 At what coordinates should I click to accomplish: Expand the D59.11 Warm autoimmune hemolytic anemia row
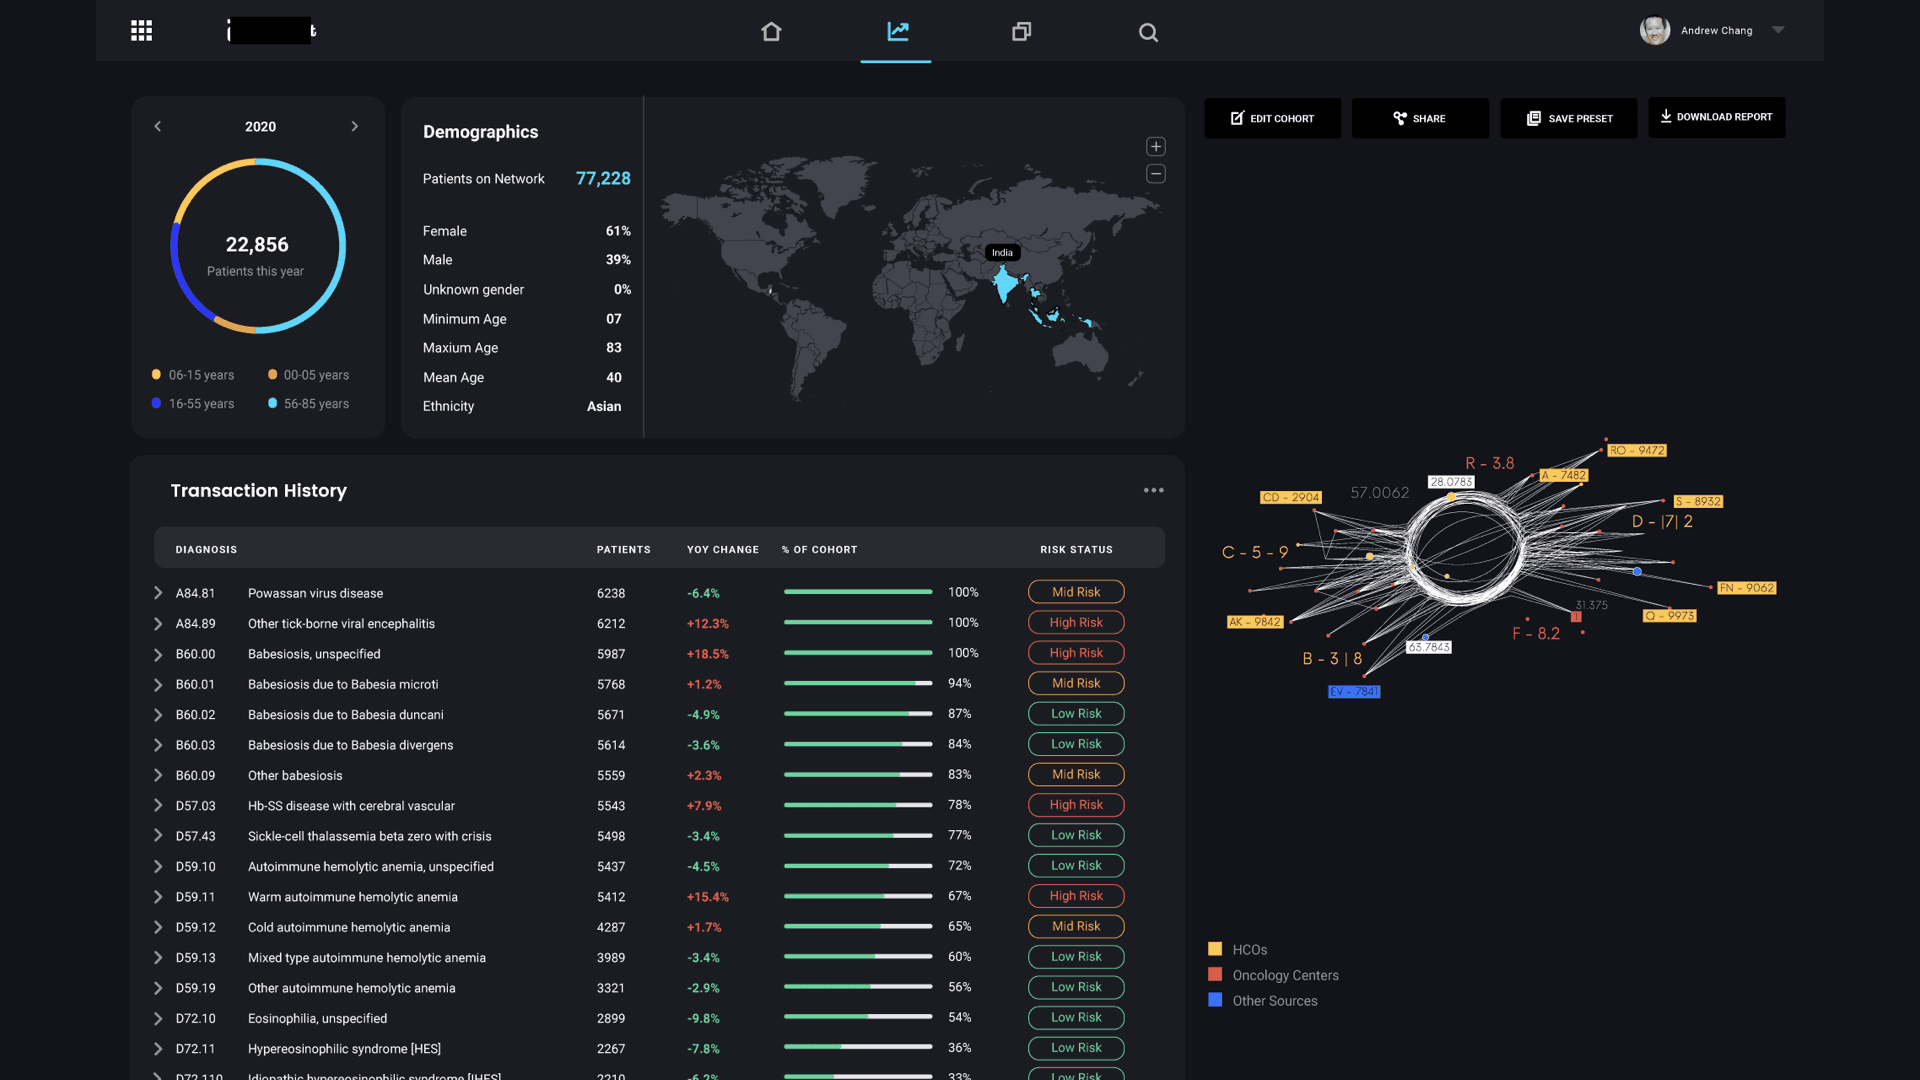[x=157, y=897]
